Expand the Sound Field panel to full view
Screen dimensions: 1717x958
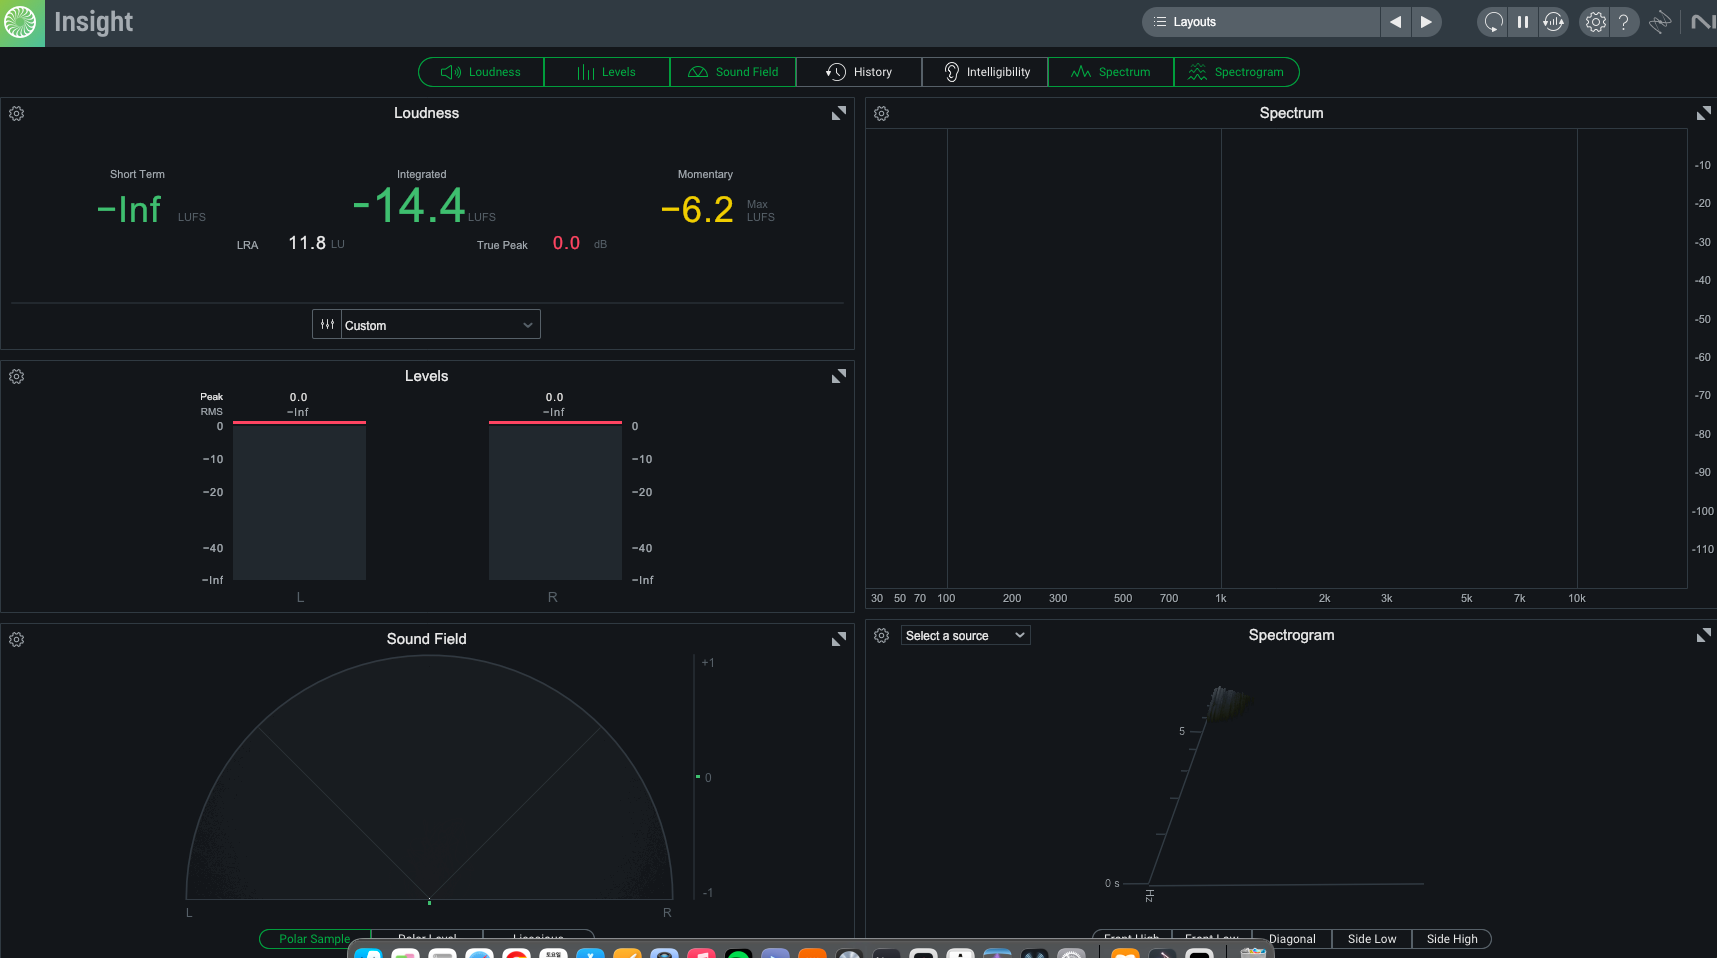click(839, 639)
